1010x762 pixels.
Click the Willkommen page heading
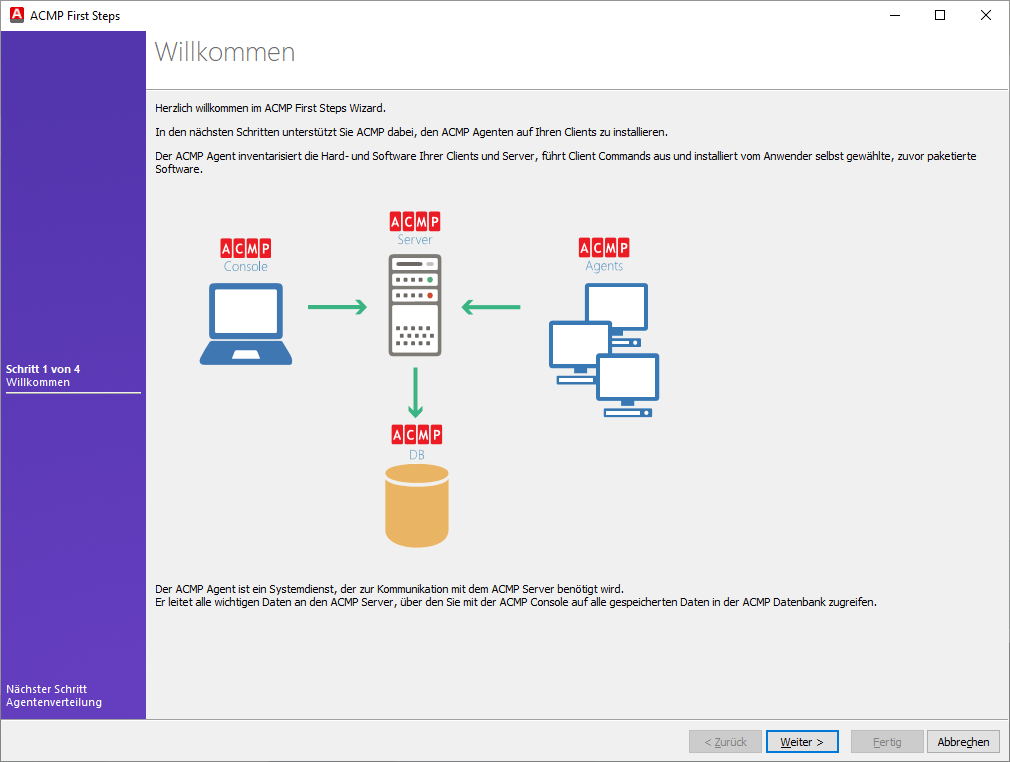(x=224, y=52)
